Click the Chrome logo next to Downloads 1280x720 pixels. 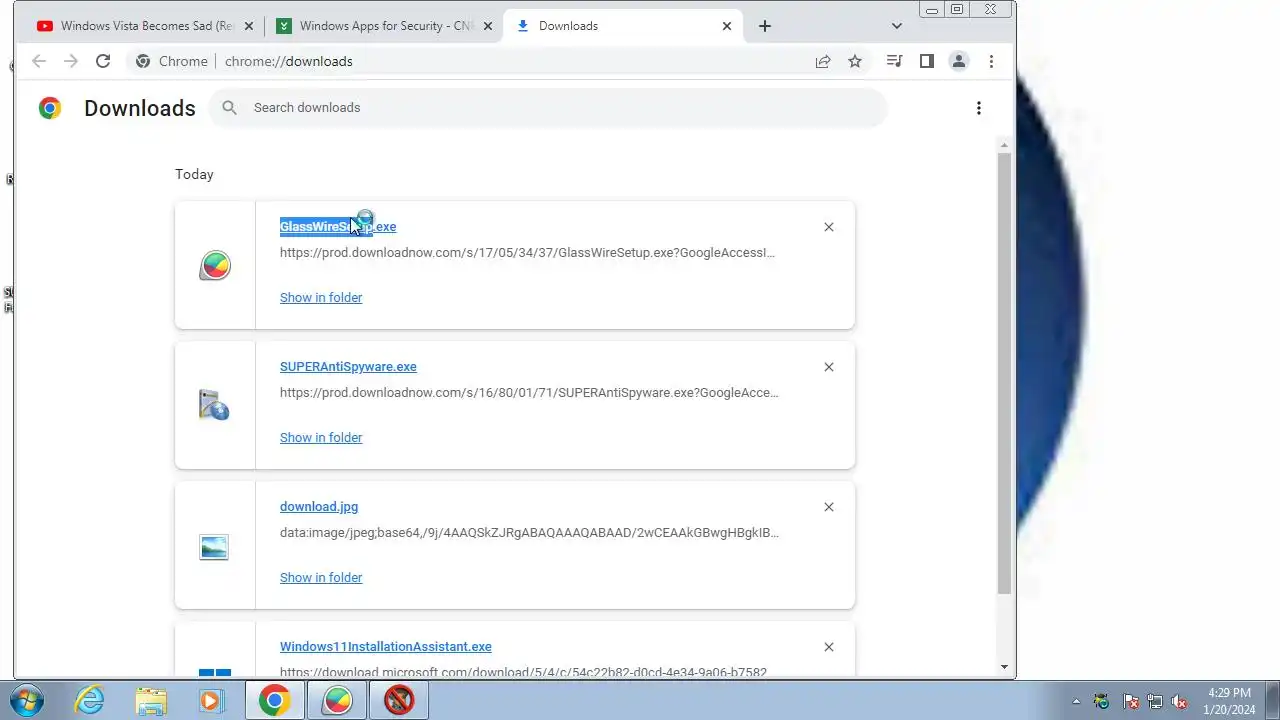(x=50, y=108)
